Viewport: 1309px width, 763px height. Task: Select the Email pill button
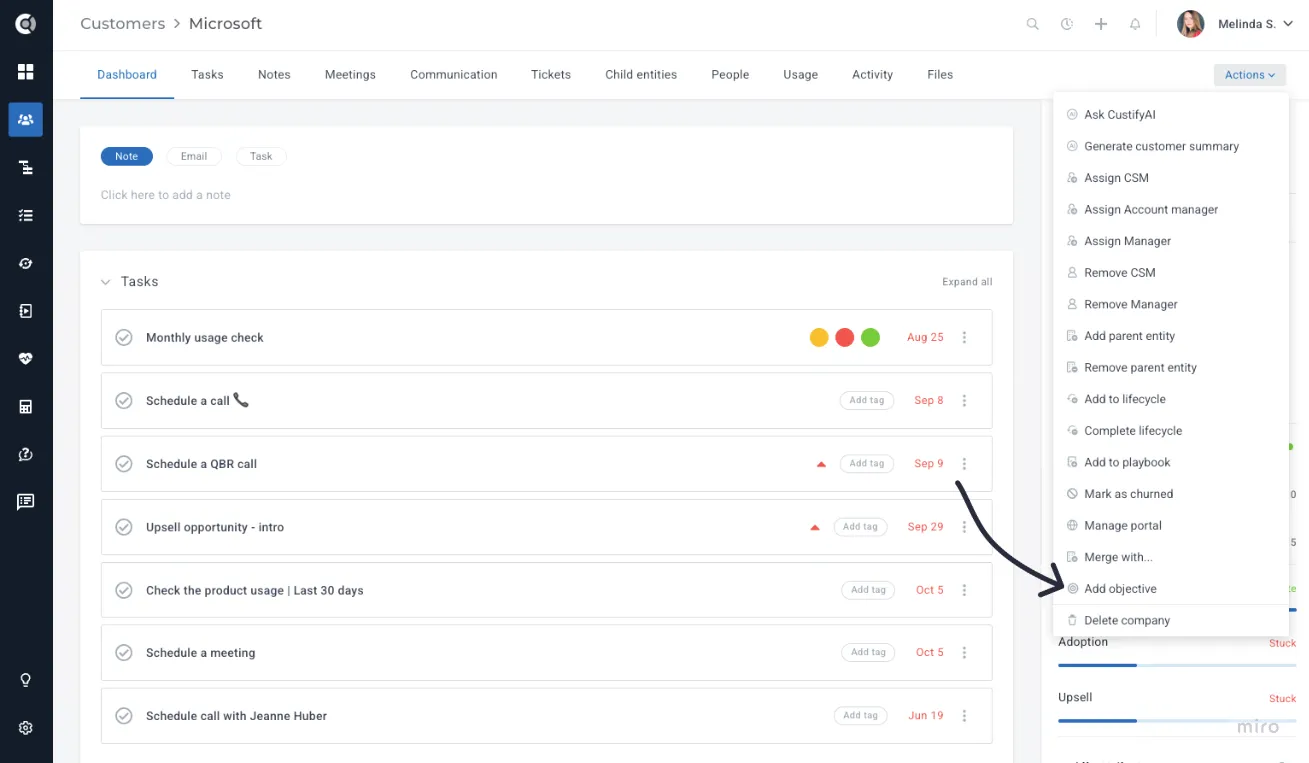coord(194,156)
